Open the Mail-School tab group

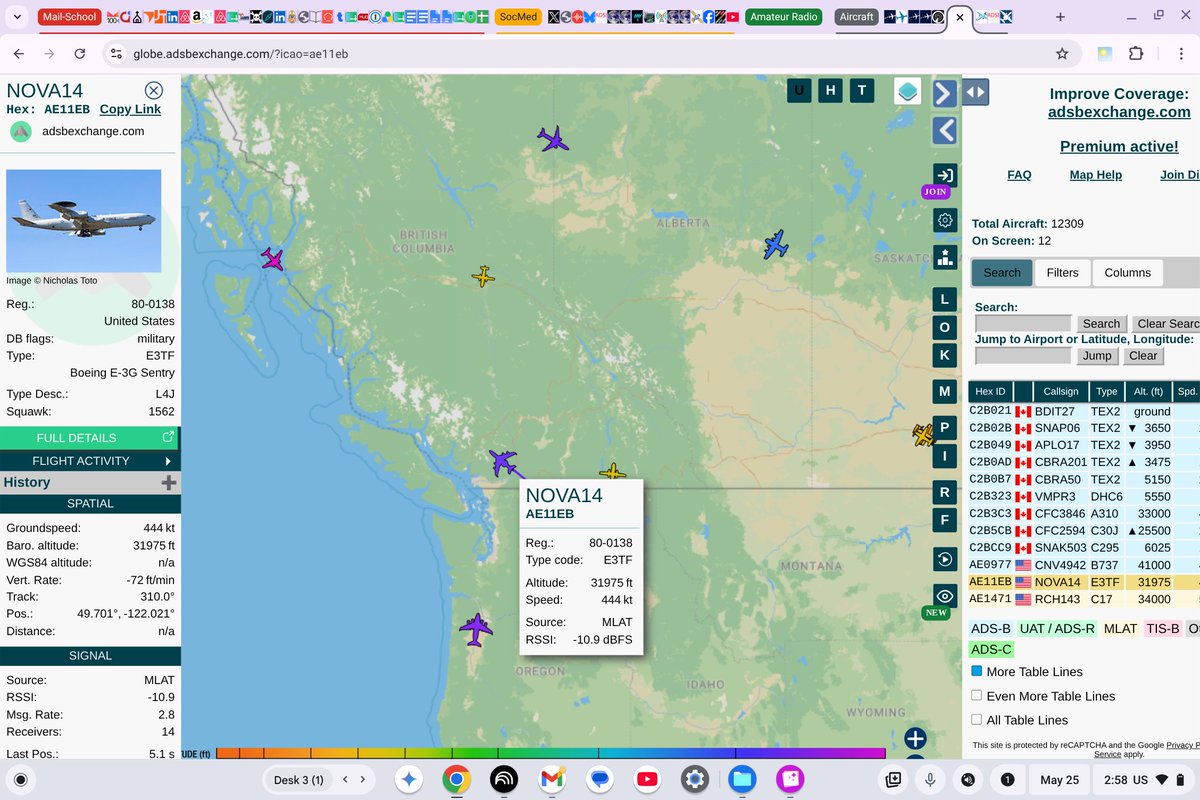point(69,17)
